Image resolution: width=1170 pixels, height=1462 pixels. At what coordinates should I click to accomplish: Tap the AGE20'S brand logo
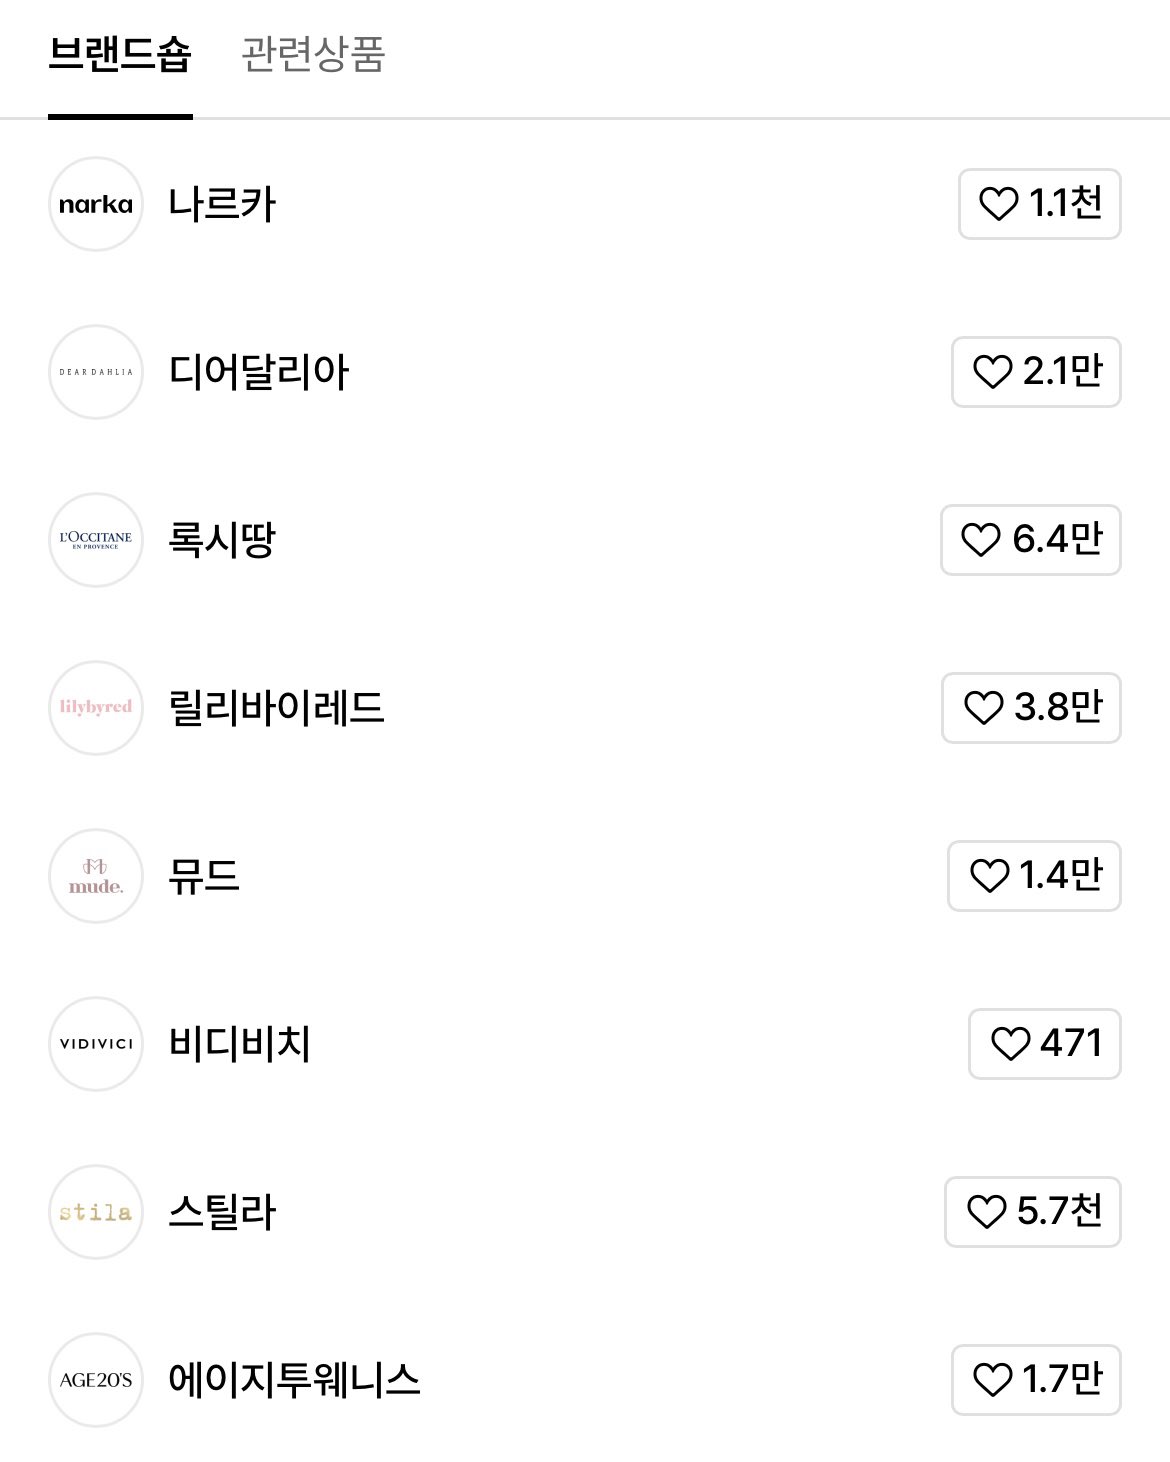coord(96,1380)
